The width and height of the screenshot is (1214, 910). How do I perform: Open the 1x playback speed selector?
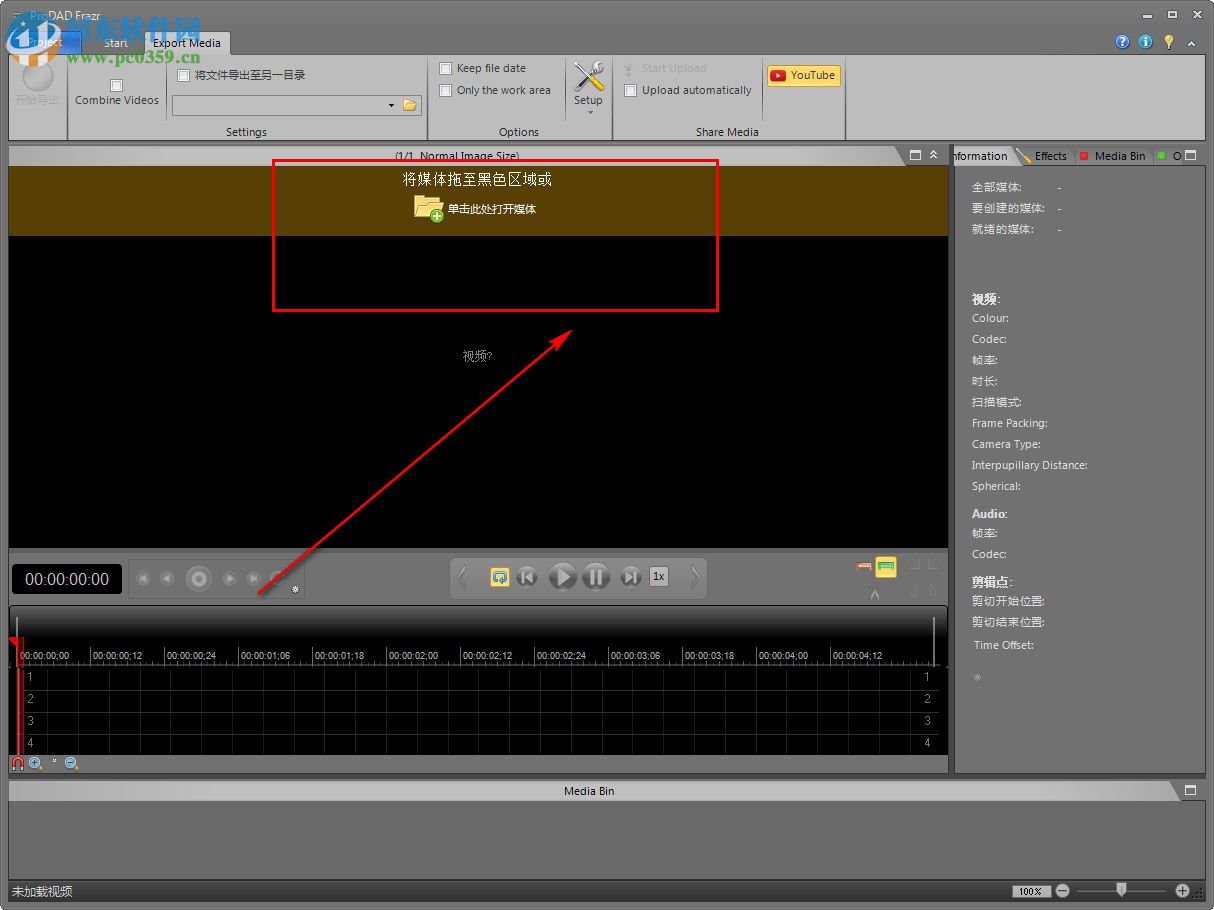click(x=658, y=577)
